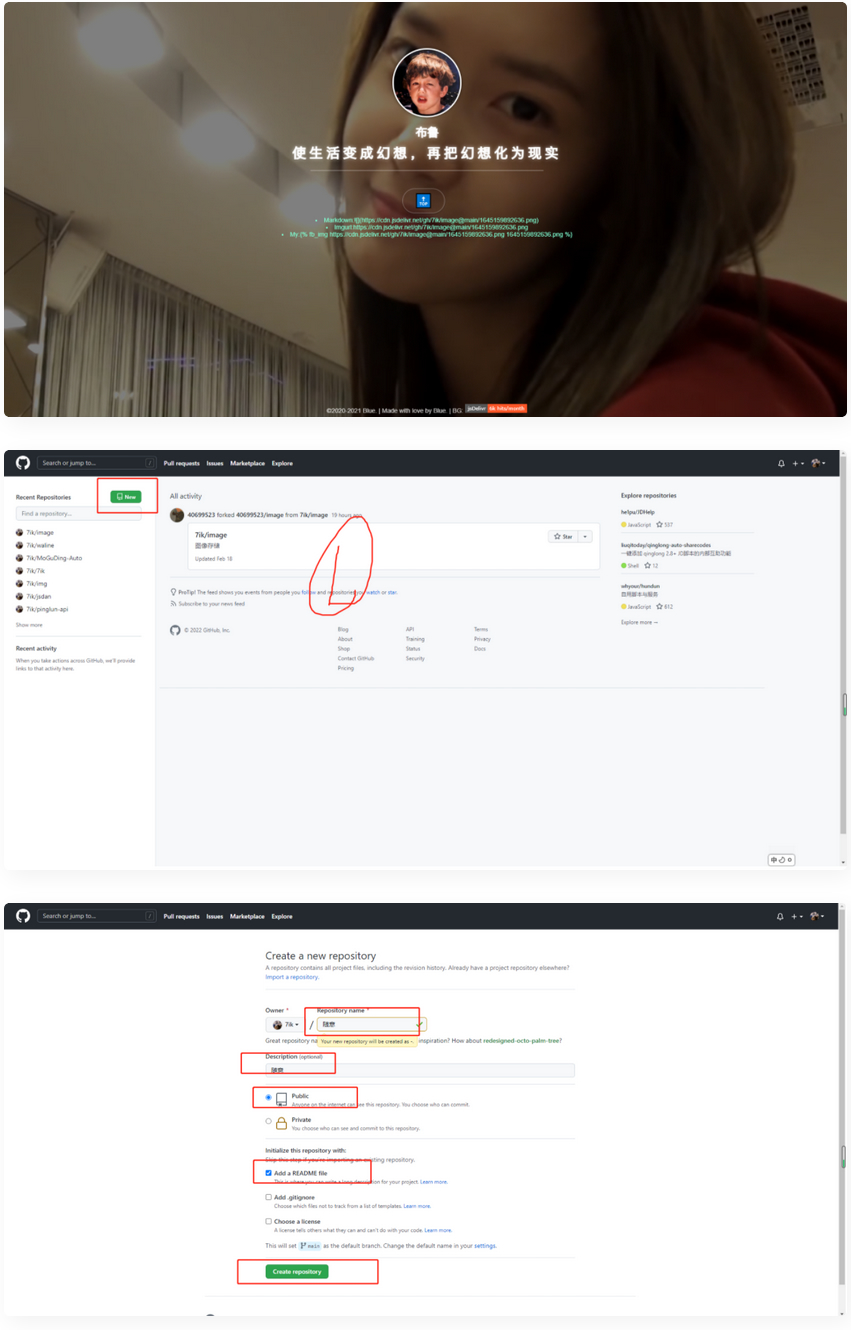Click the Search or jump to field
Viewport: 851px width, 1330px height.
point(95,463)
